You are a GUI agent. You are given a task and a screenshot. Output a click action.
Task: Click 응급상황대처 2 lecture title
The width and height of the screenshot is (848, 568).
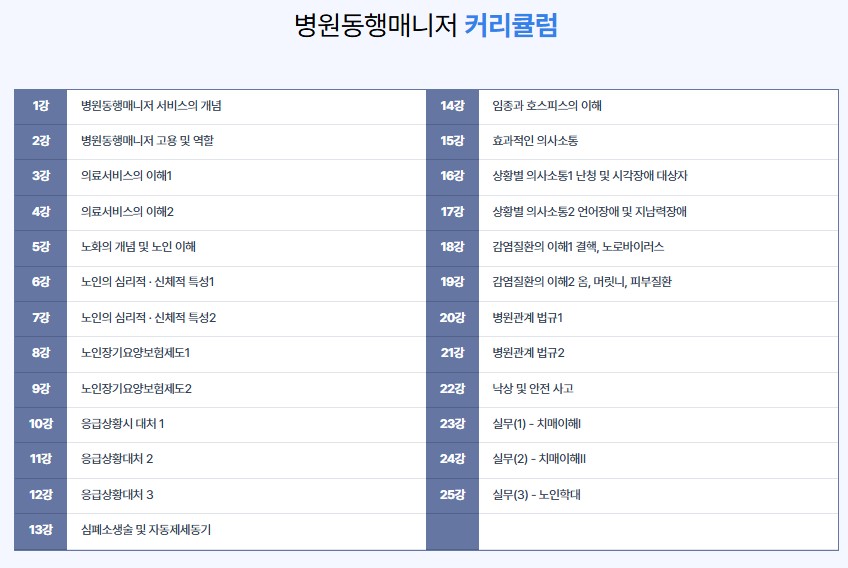(117, 459)
